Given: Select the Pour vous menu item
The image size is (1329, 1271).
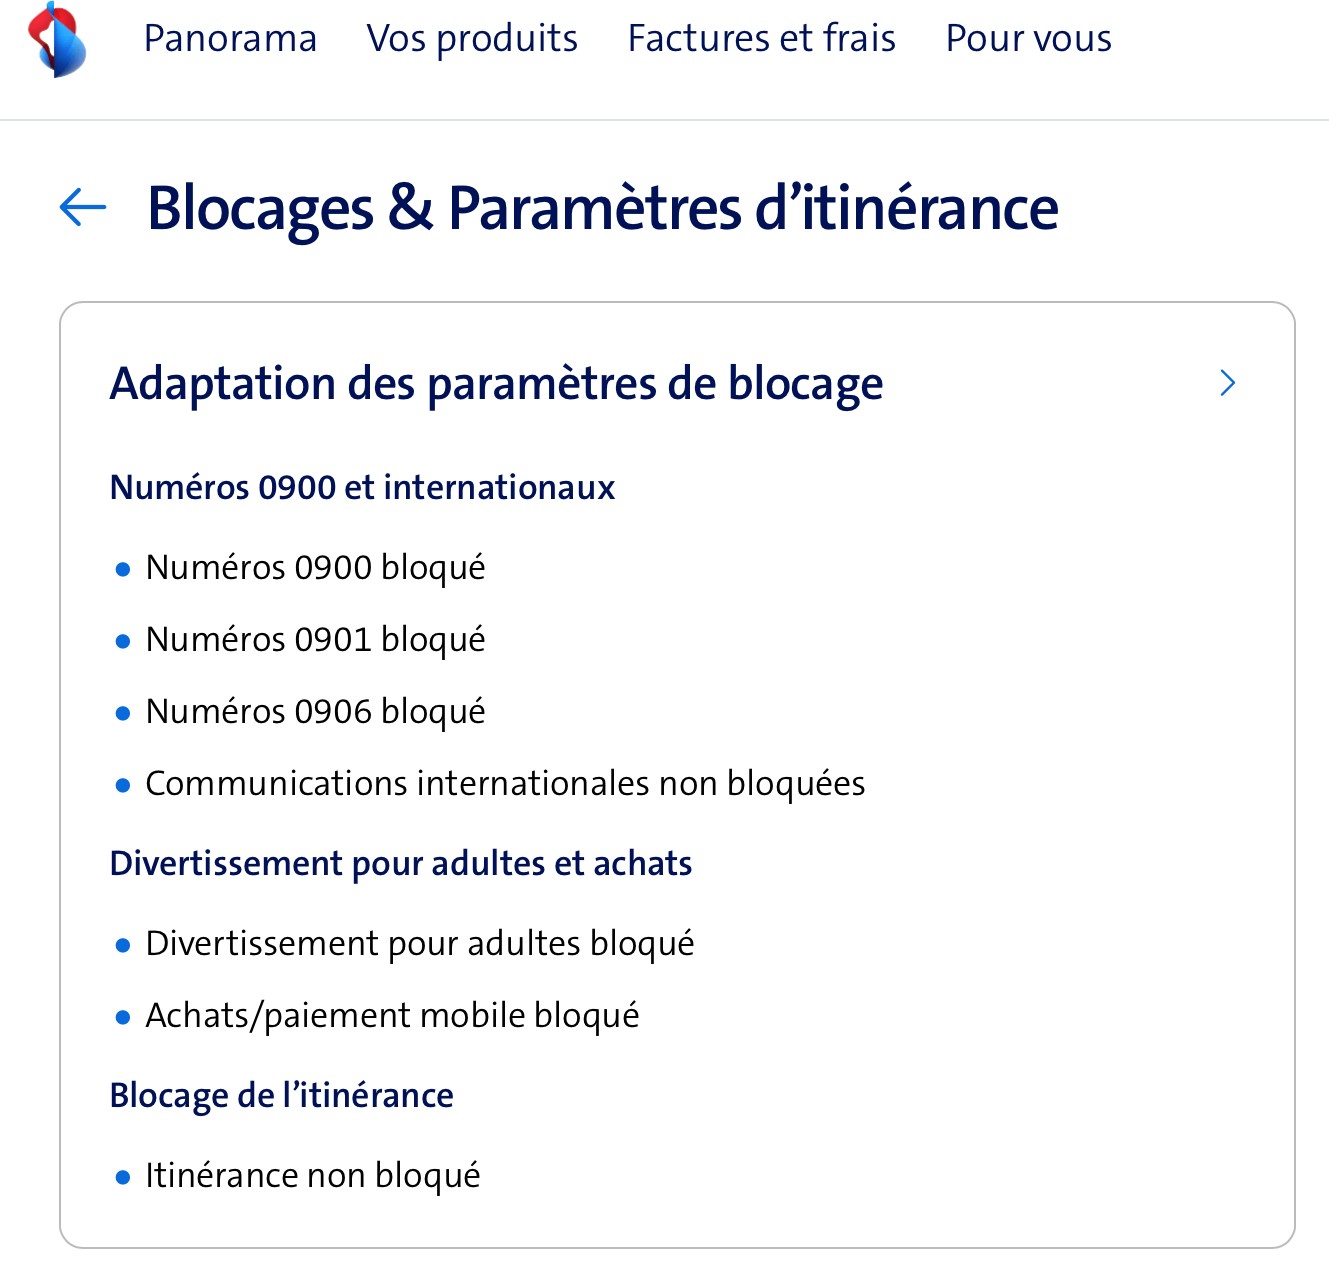Looking at the screenshot, I should point(1028,39).
